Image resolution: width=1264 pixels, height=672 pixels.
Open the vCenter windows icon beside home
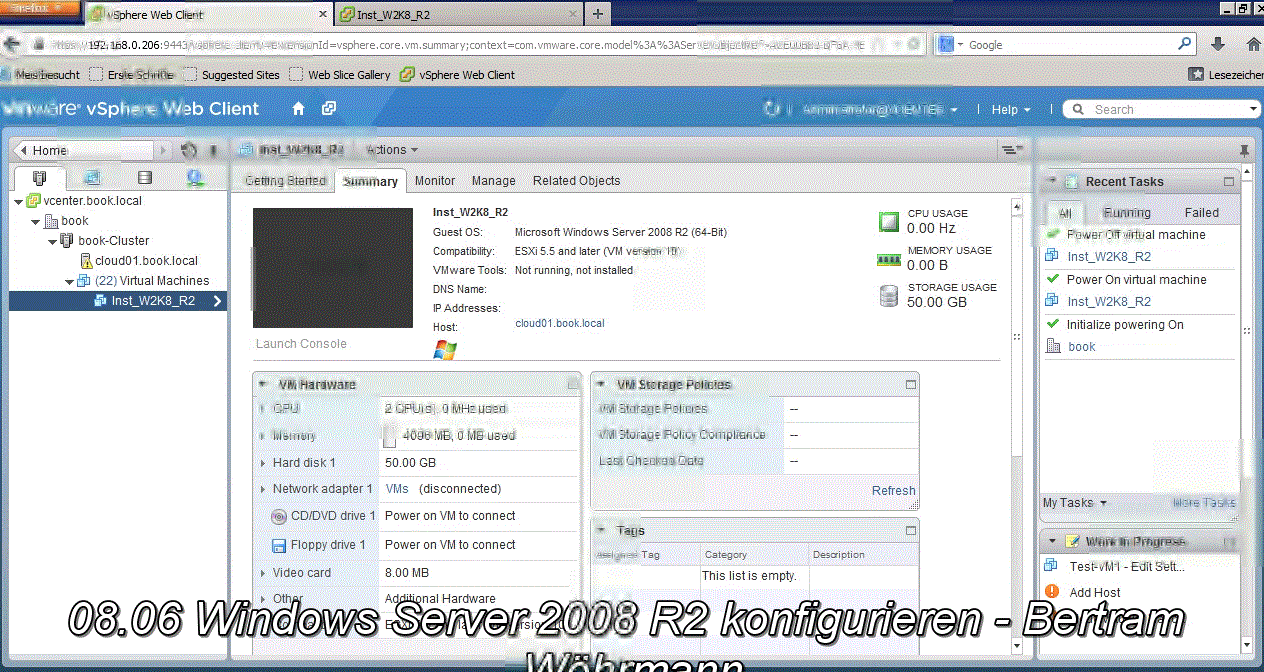click(x=328, y=109)
